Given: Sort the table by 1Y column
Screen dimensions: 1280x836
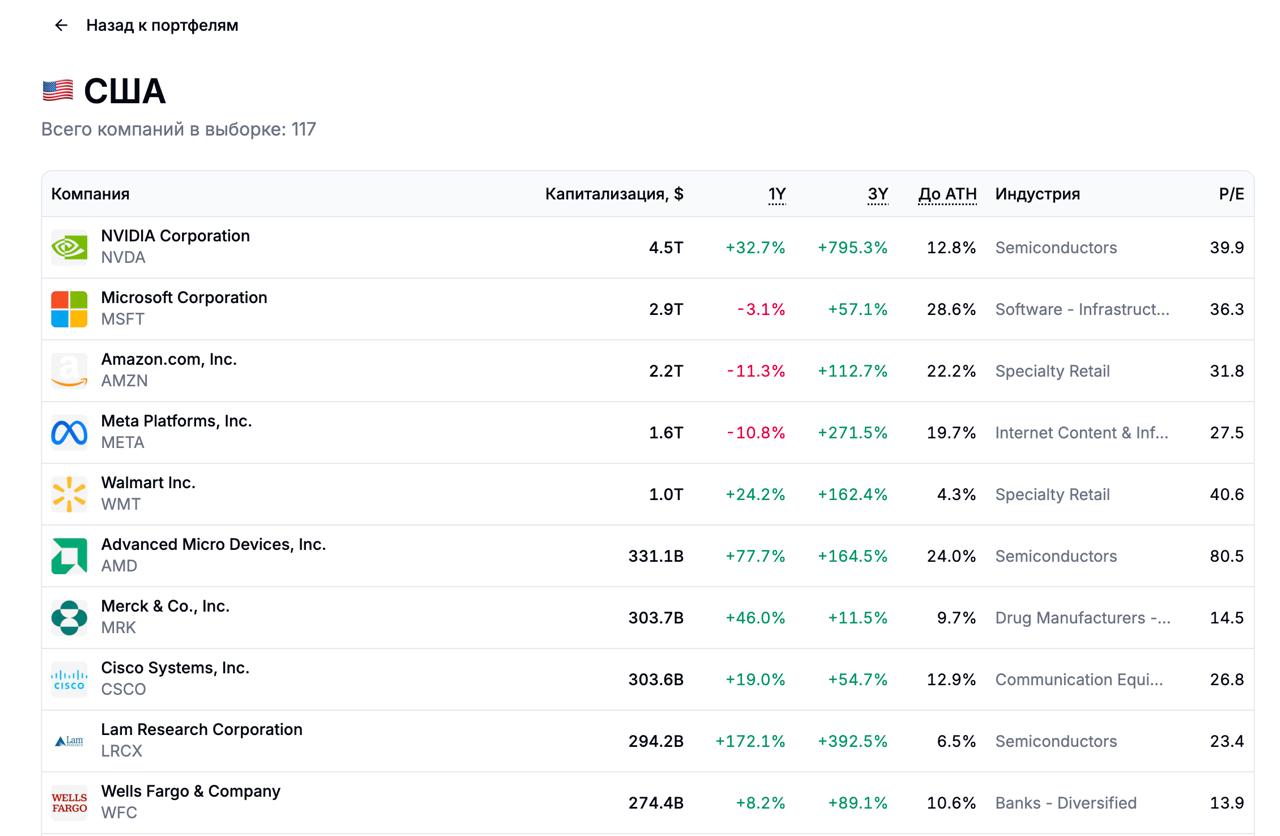Looking at the screenshot, I should 776,194.
